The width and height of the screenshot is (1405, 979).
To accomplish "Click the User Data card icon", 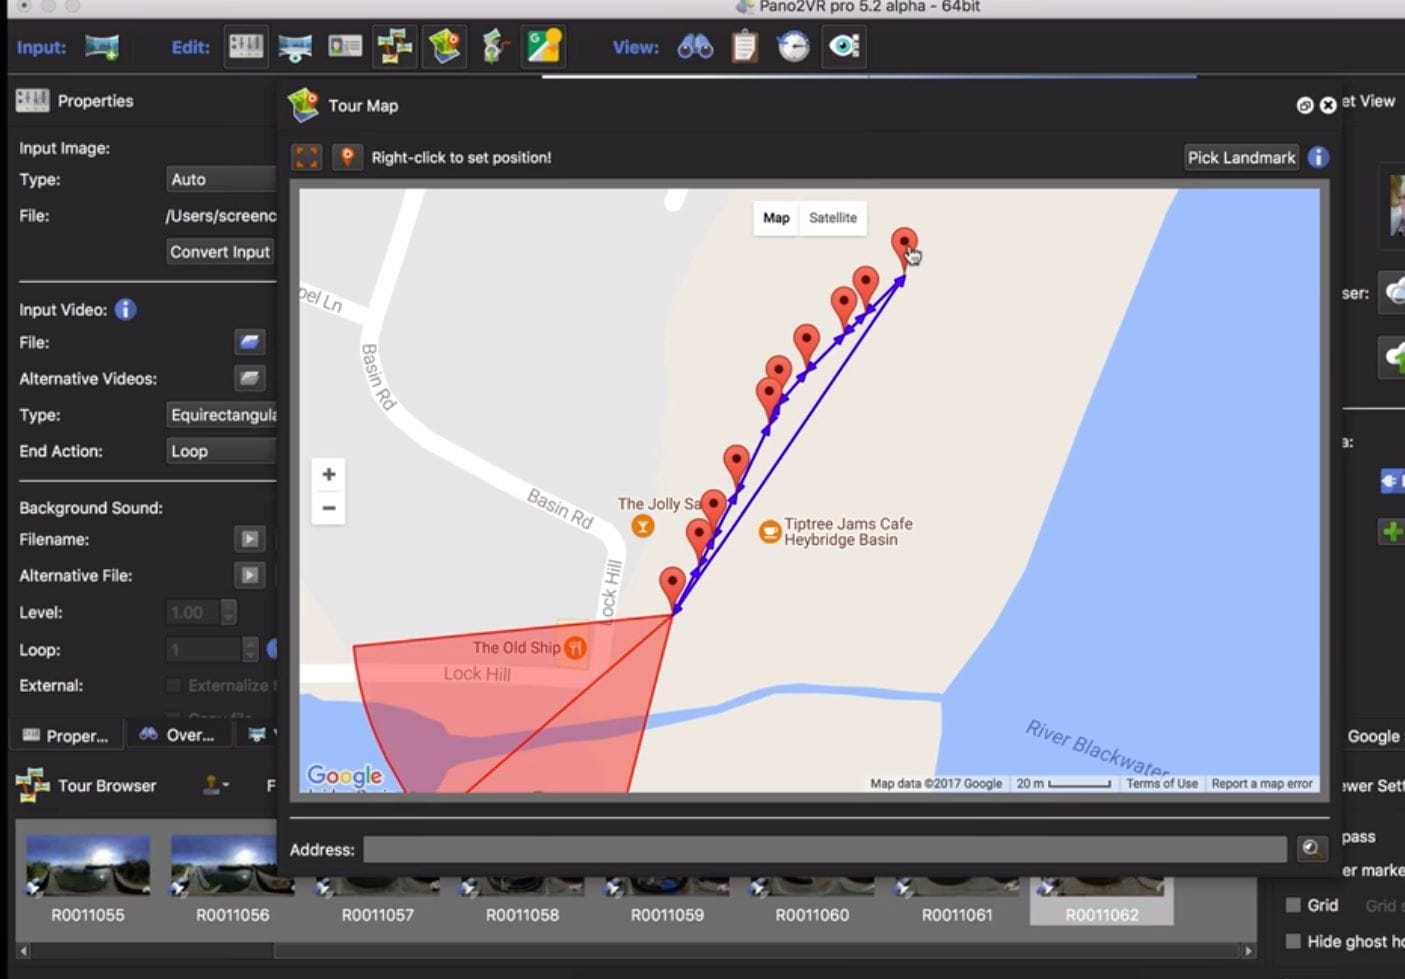I will click(x=345, y=47).
